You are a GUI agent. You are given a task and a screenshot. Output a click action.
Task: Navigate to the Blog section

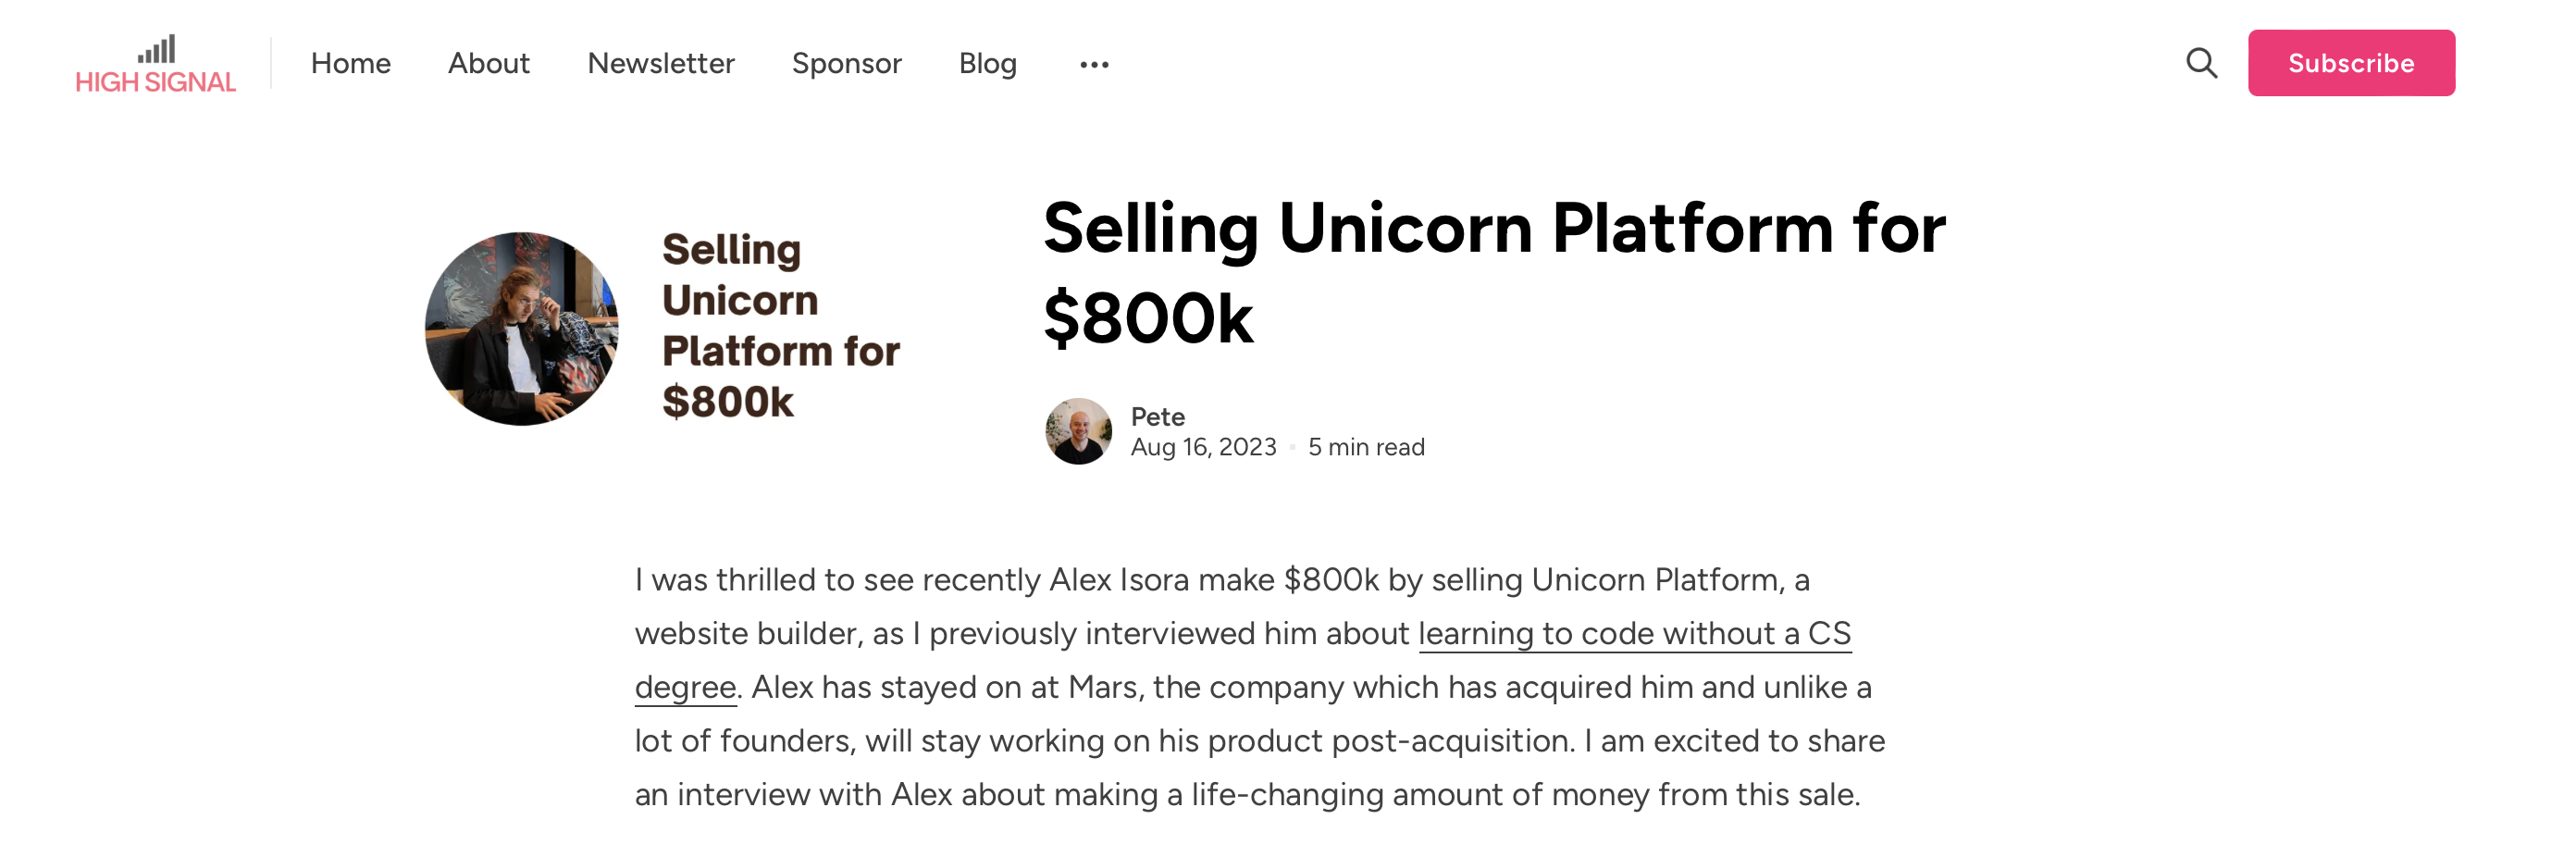(x=987, y=63)
